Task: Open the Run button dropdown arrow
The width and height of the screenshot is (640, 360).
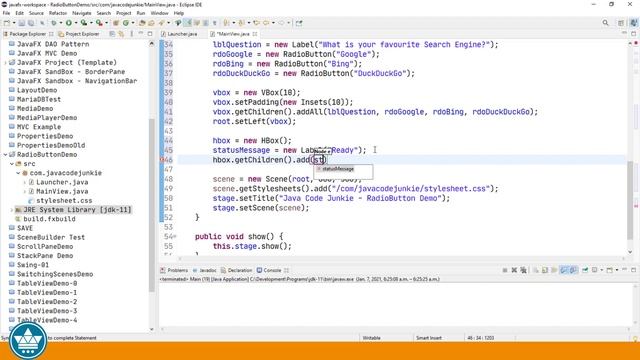Action: 76,23
